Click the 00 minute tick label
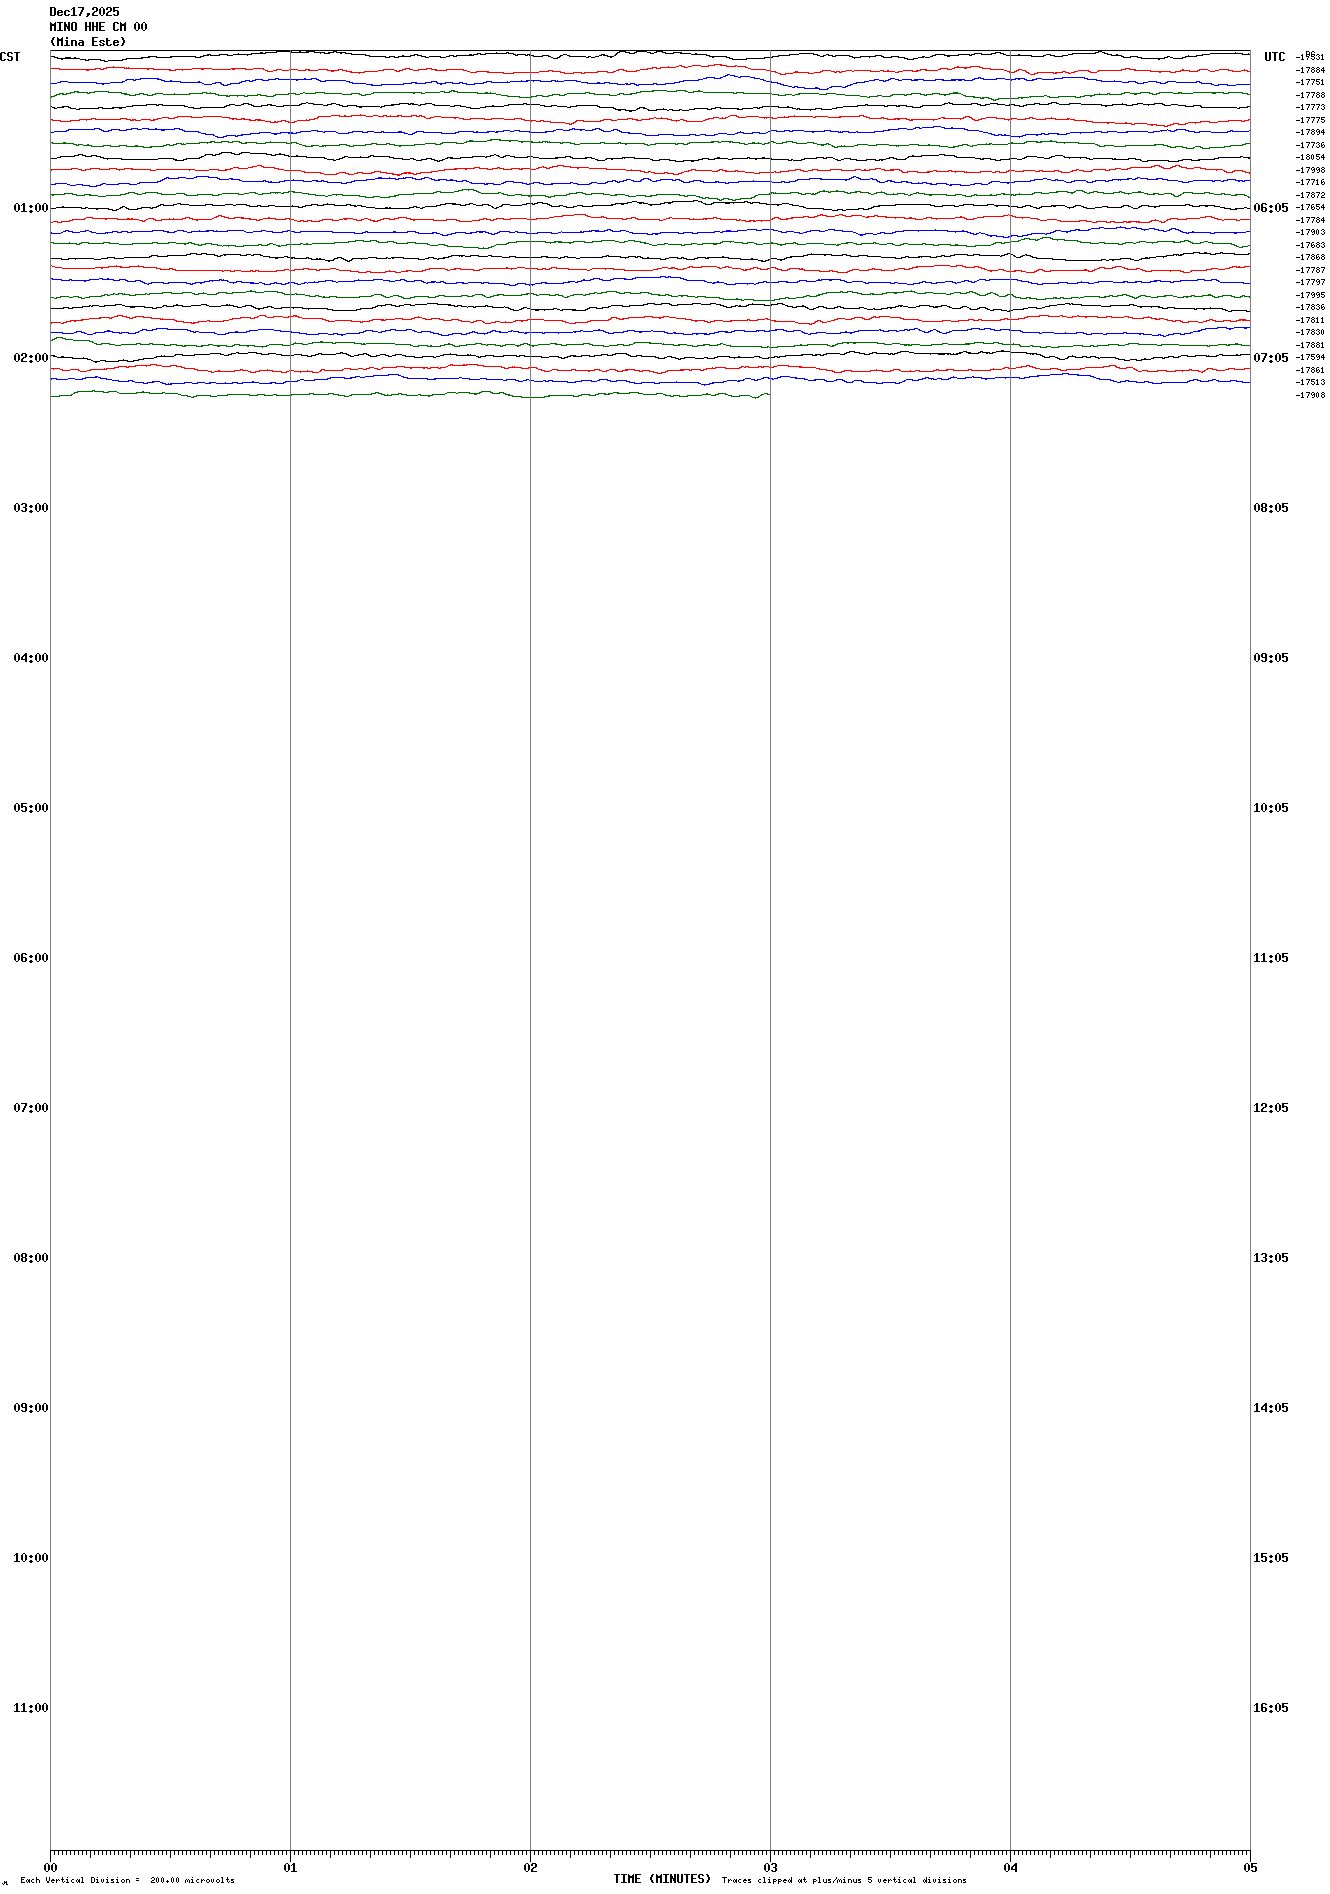This screenshot has width=1330, height=1894. (x=50, y=1867)
